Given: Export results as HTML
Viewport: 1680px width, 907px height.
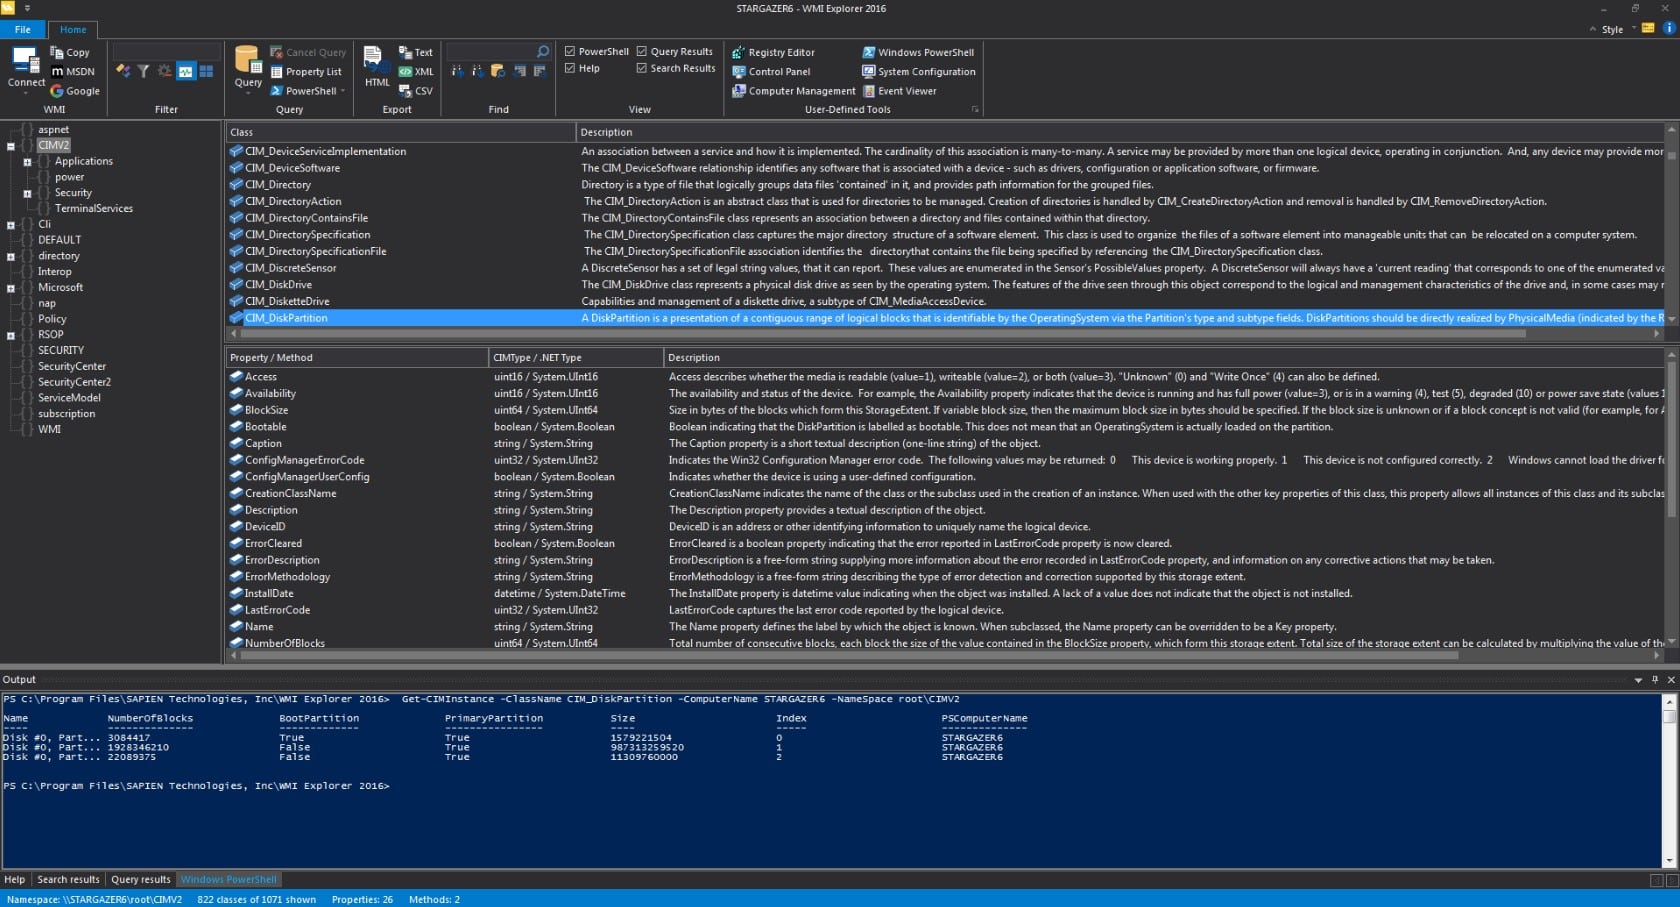Looking at the screenshot, I should [x=376, y=66].
